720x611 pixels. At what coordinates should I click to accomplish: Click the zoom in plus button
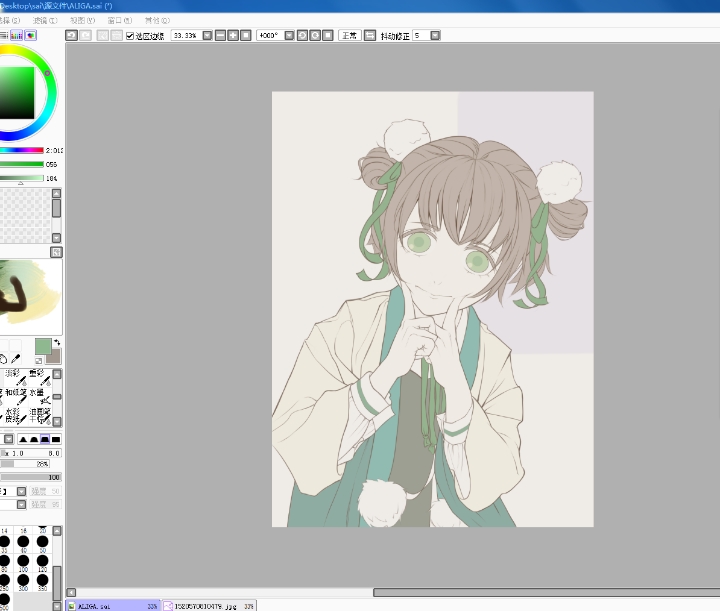(x=233, y=35)
